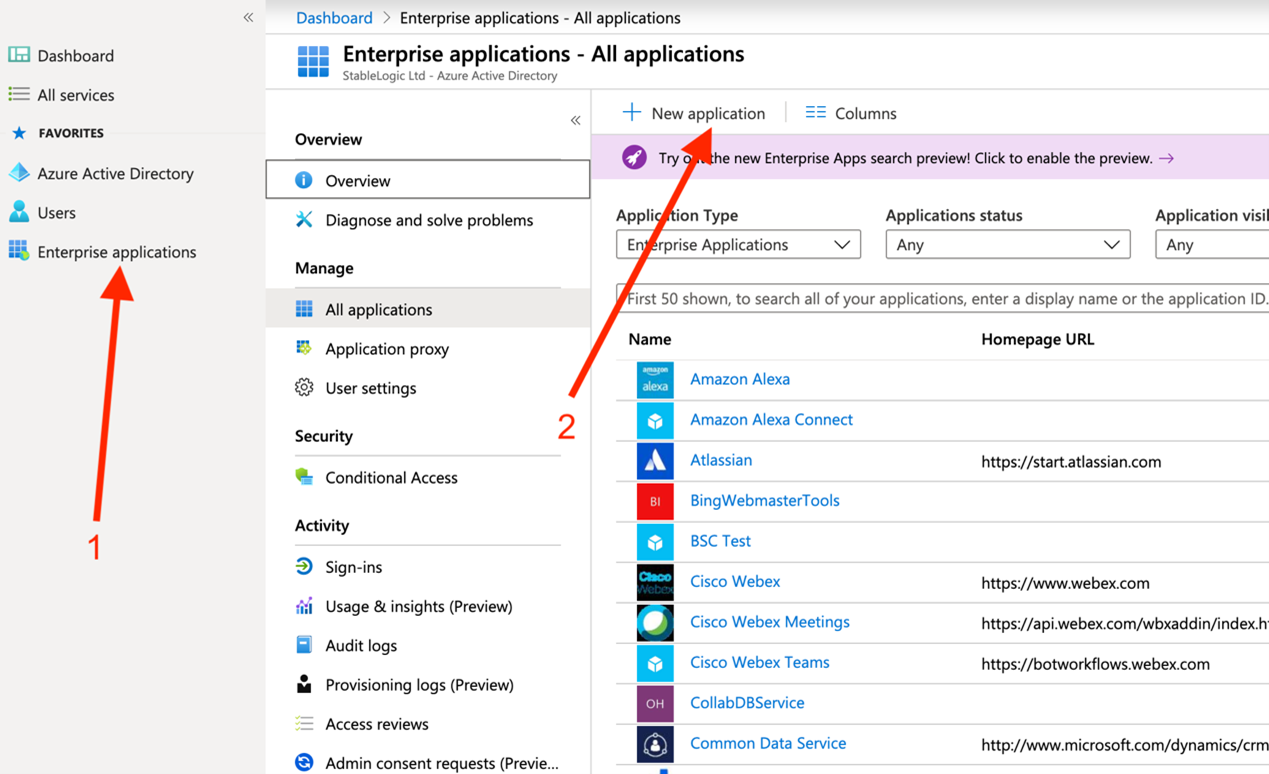Collapse the Enterprise applications menu pane
The image size is (1269, 774).
[575, 120]
